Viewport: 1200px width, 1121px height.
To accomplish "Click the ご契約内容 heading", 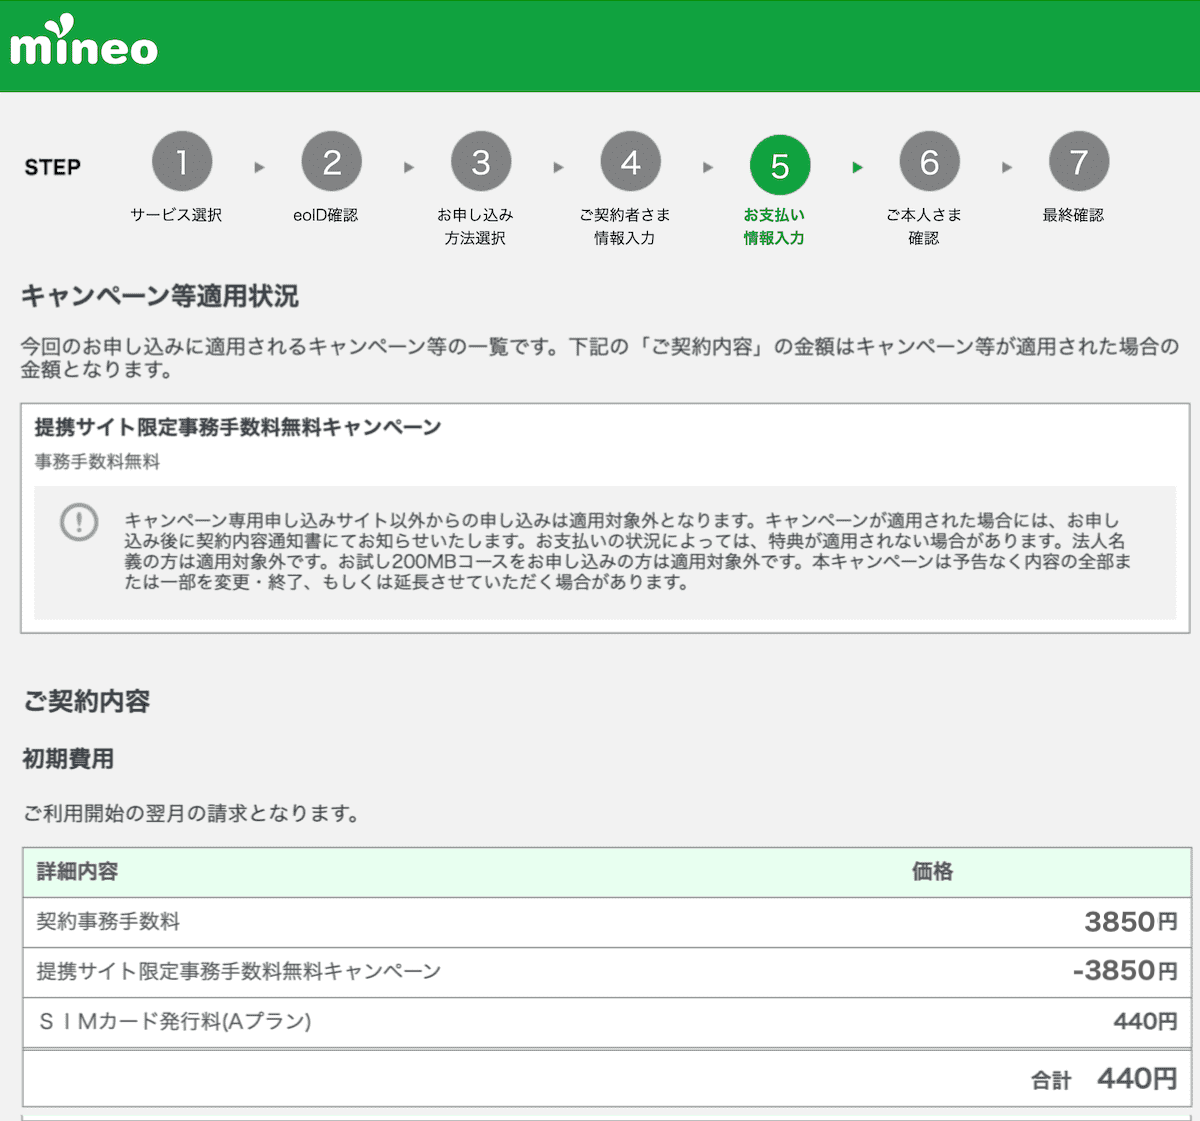I will 86,701.
